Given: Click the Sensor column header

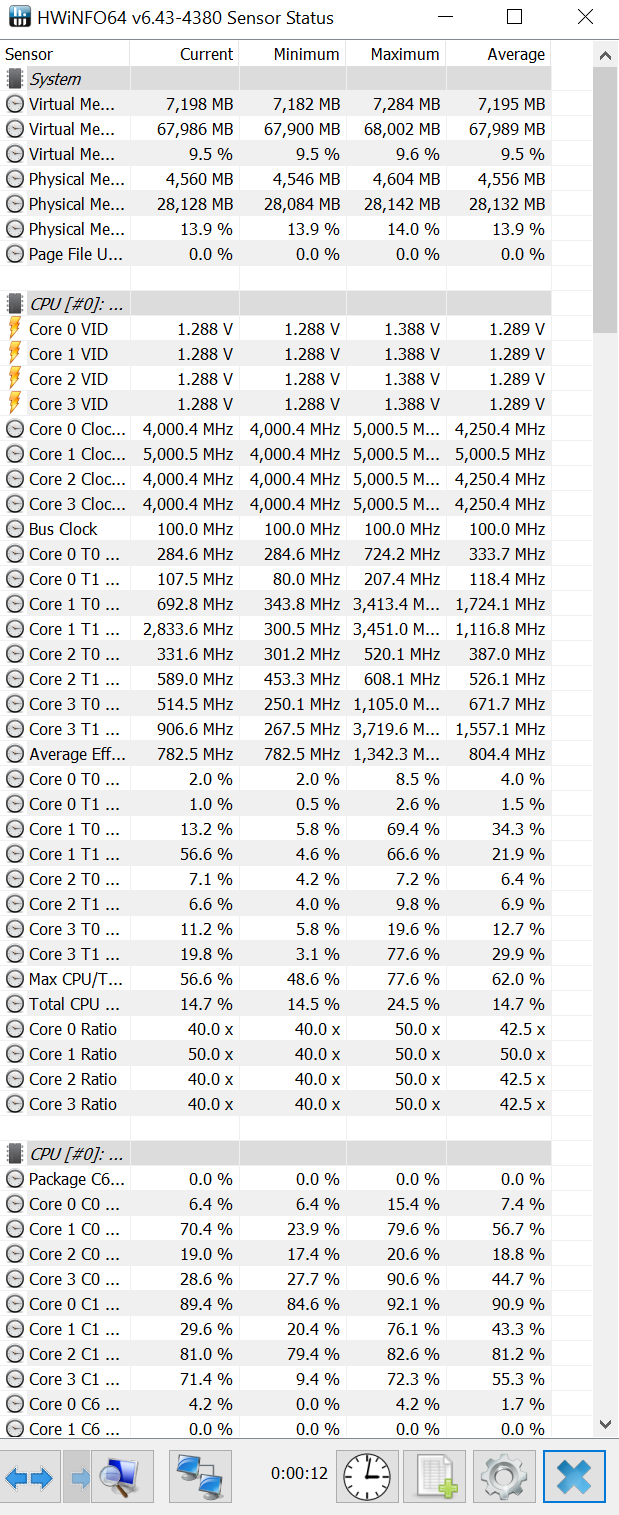Looking at the screenshot, I should (30, 54).
